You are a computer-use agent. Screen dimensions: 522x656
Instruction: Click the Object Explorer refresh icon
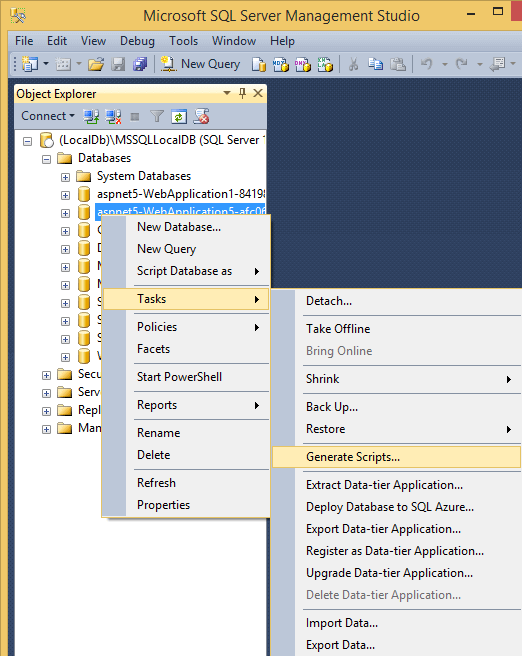179,117
